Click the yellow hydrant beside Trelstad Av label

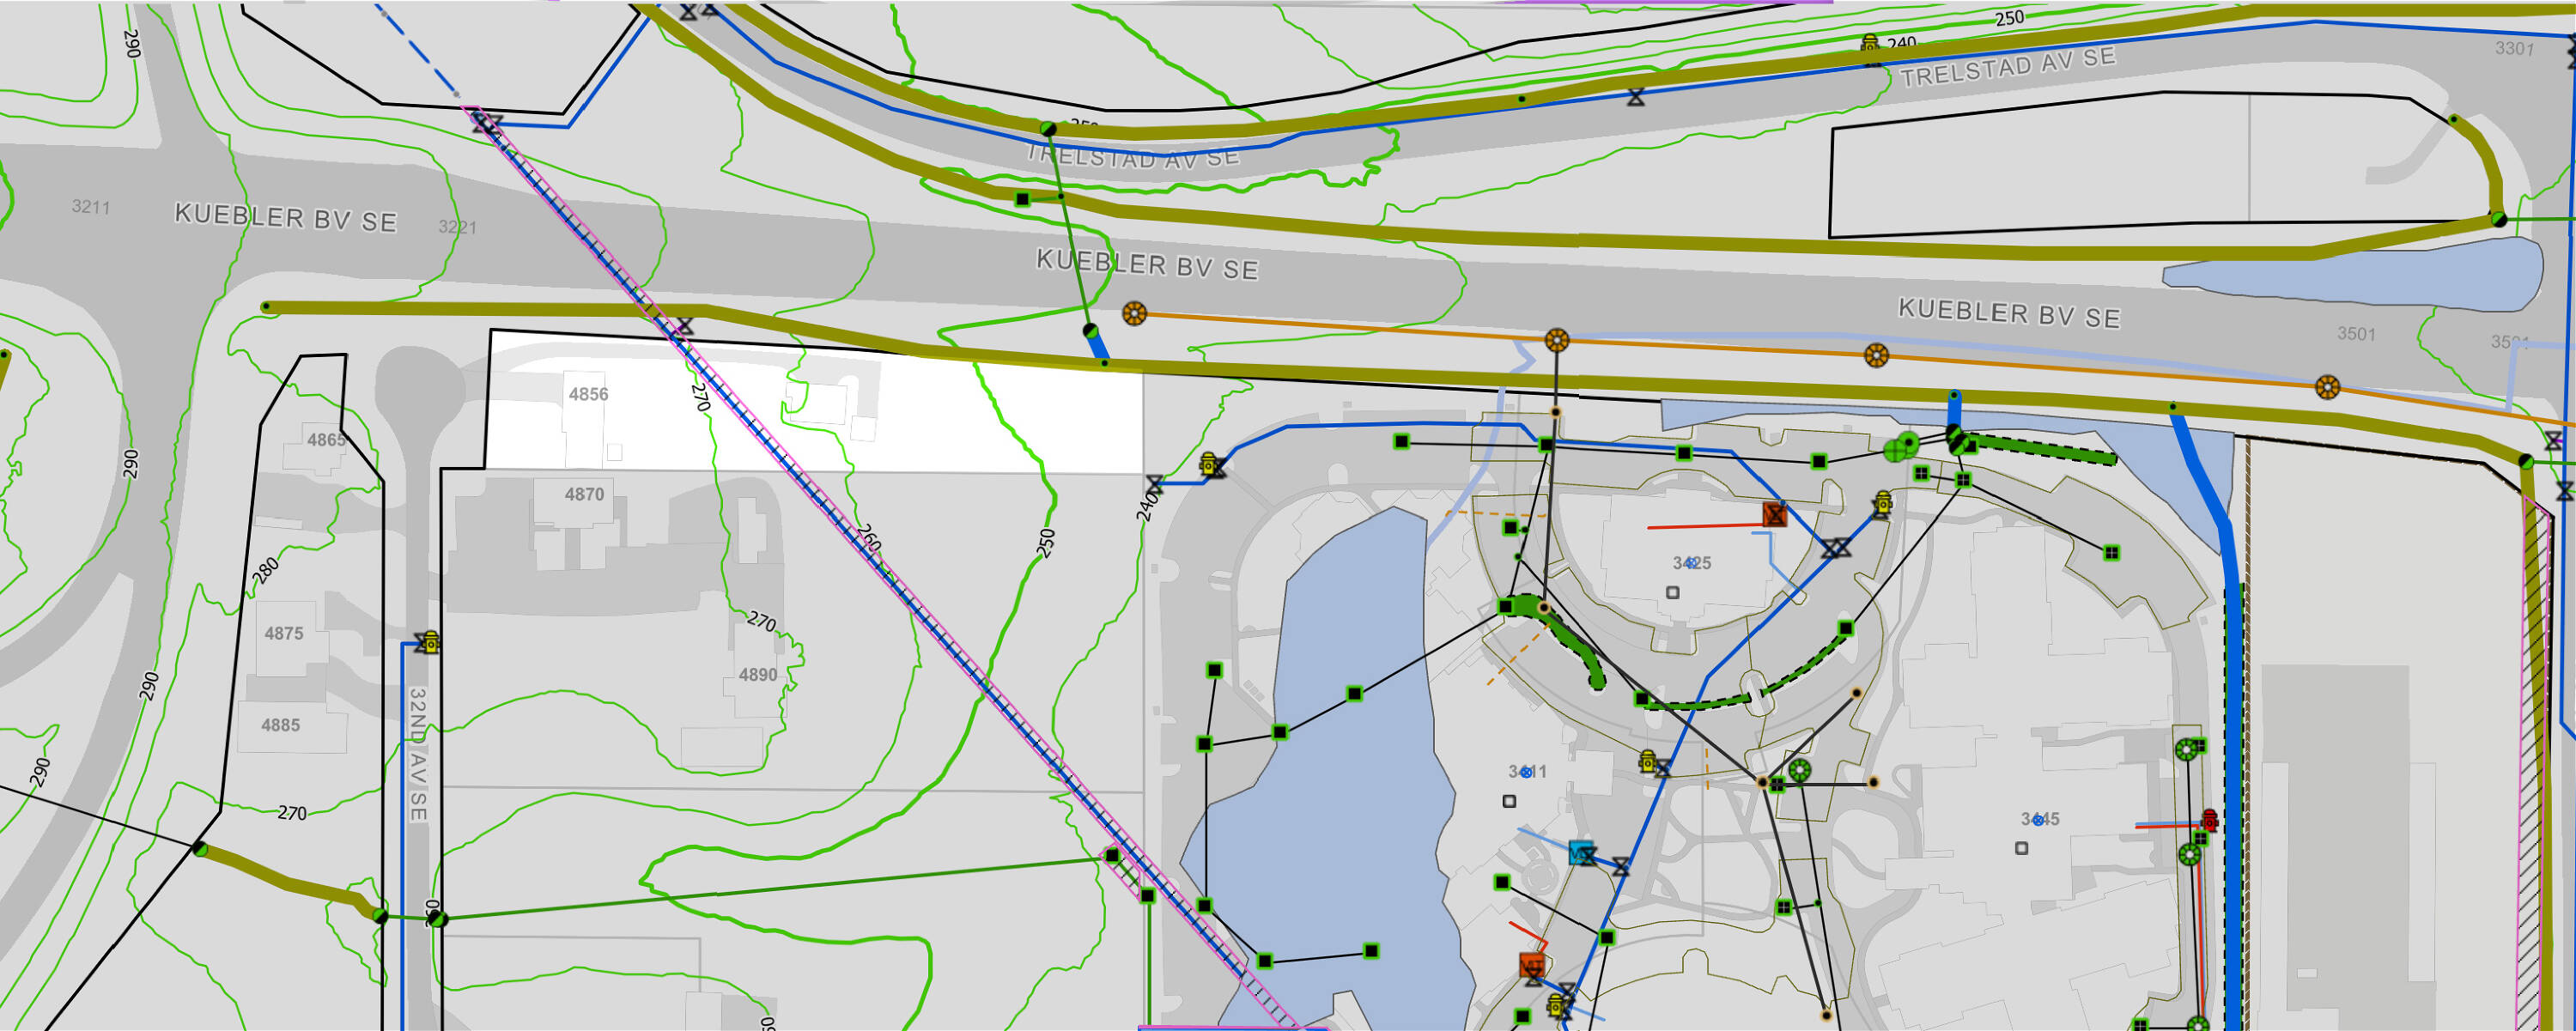[x=1870, y=44]
